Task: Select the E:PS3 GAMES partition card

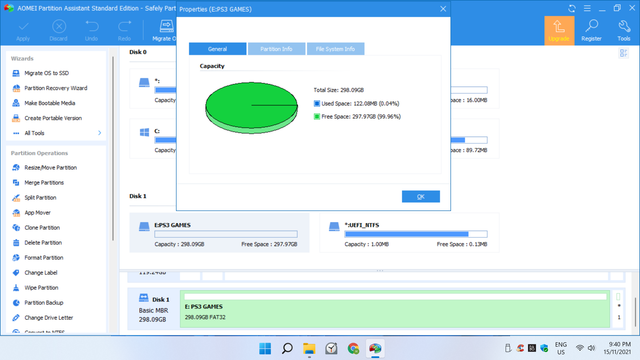Action: click(219, 233)
